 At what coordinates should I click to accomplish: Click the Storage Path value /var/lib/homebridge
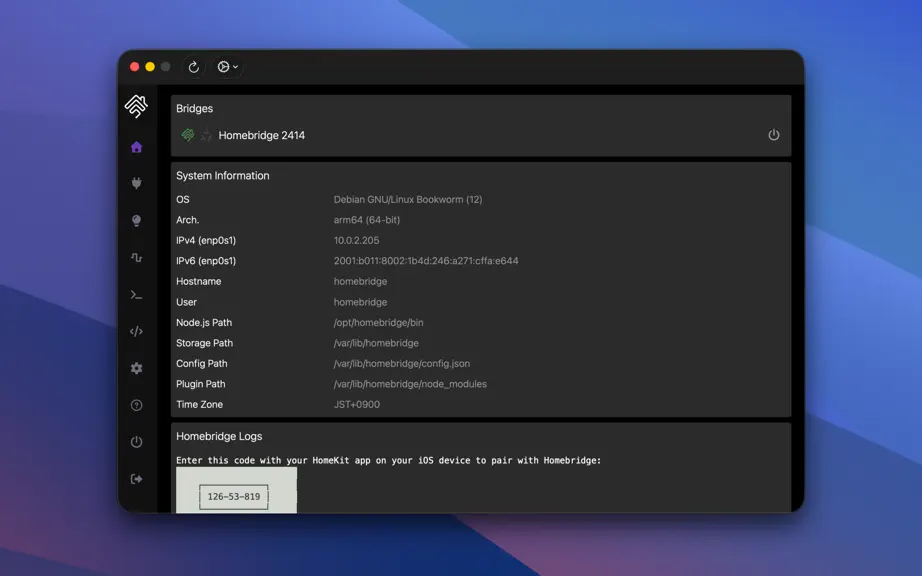coord(376,343)
